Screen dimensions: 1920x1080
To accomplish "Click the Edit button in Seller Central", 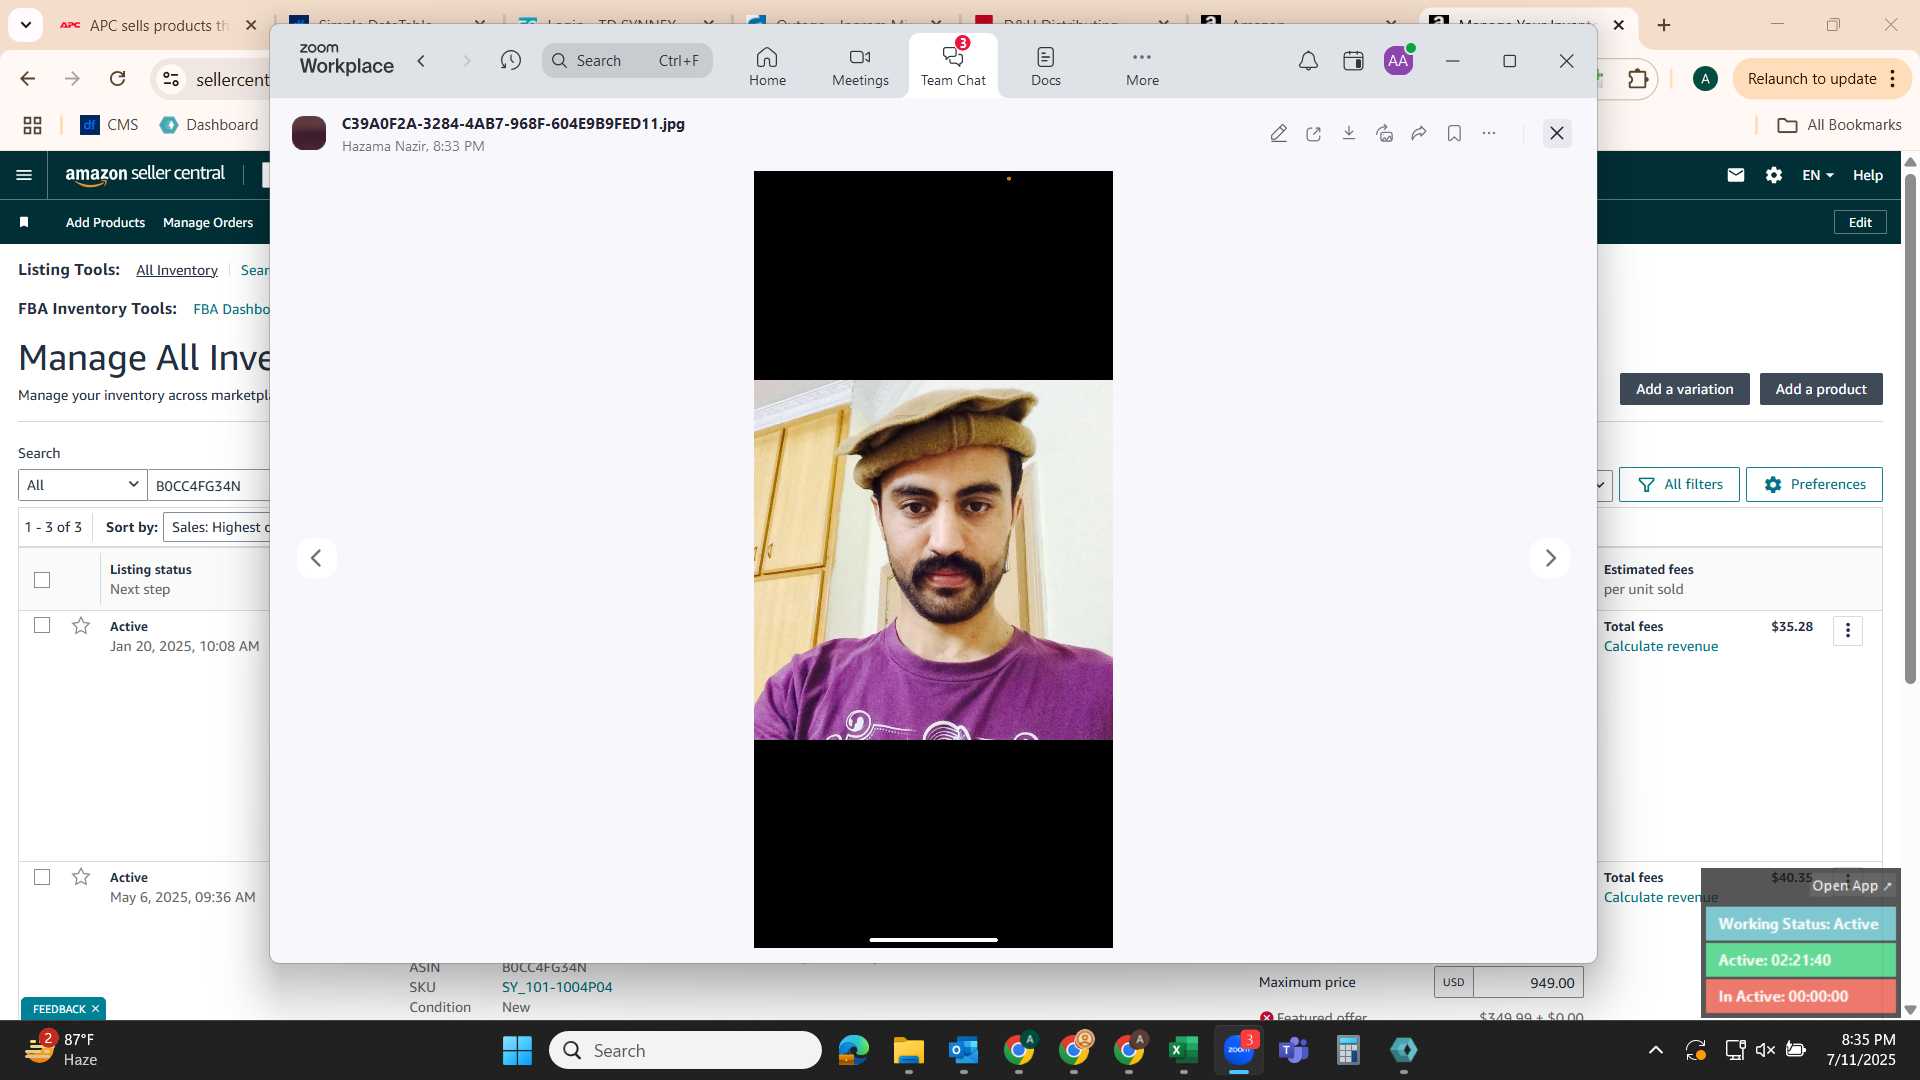I will pos(1860,222).
